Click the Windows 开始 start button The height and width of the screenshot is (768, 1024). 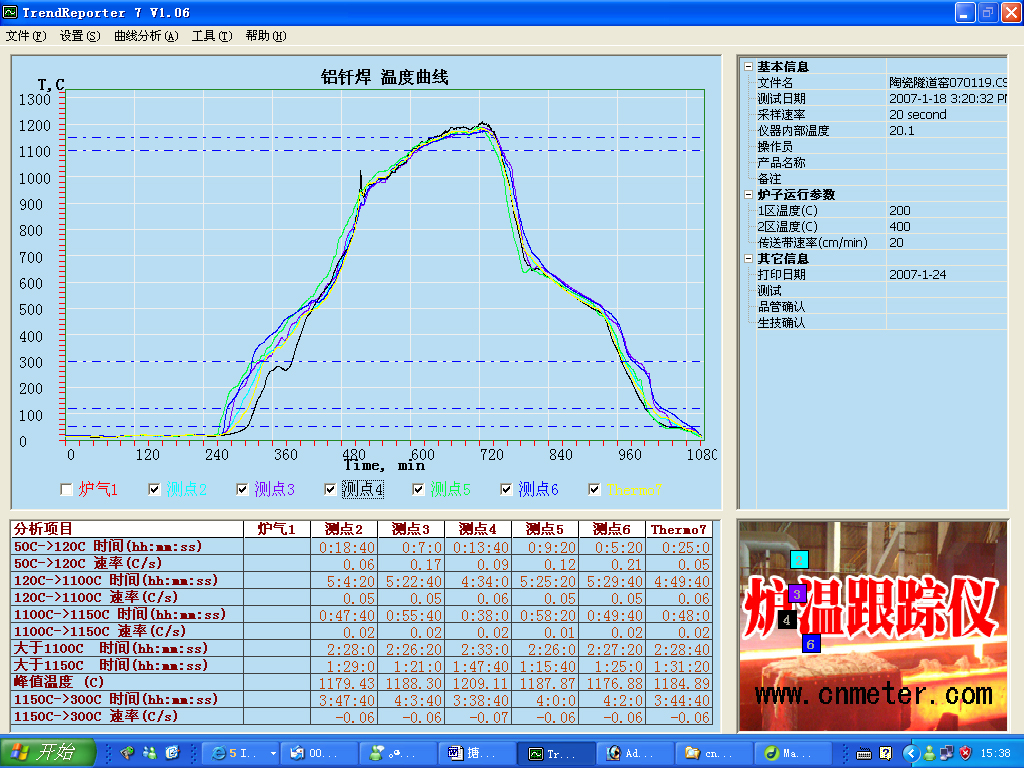pyautogui.click(x=48, y=753)
